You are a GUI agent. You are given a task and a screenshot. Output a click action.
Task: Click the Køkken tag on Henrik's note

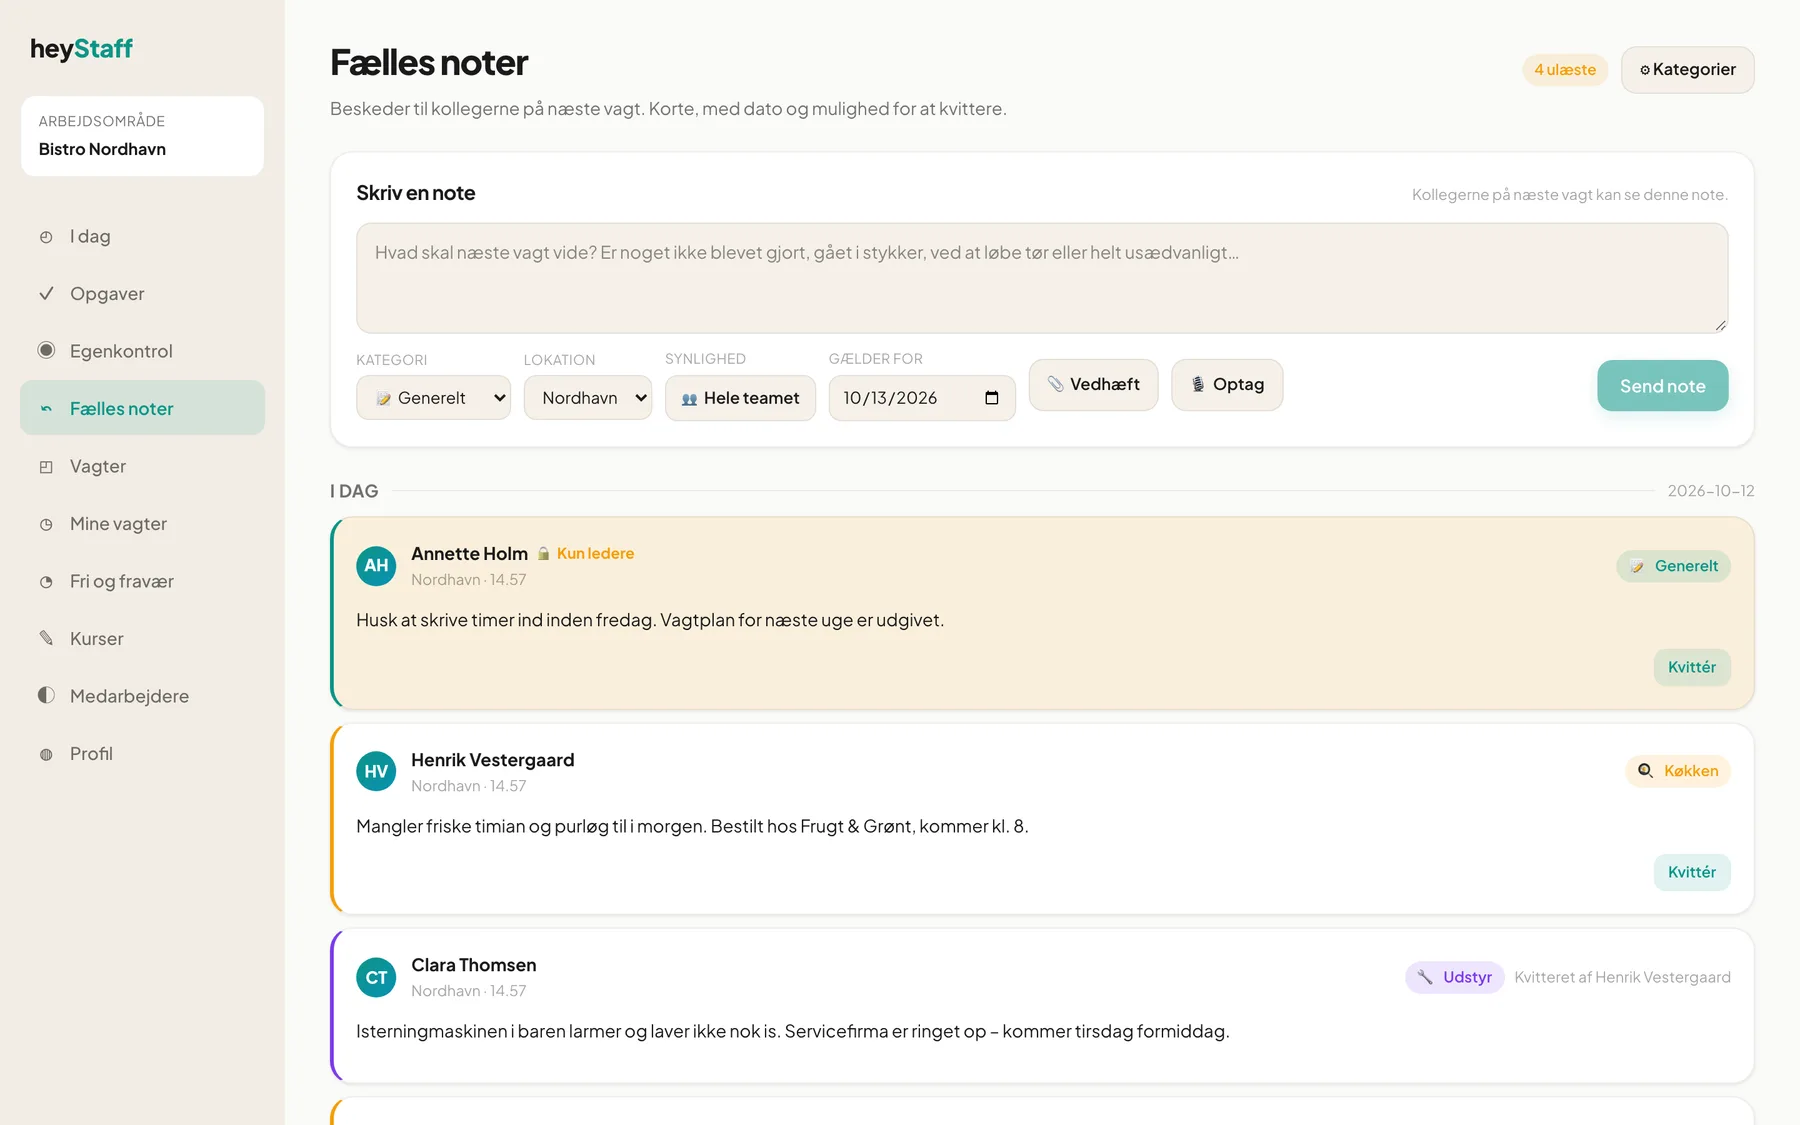pyautogui.click(x=1678, y=771)
